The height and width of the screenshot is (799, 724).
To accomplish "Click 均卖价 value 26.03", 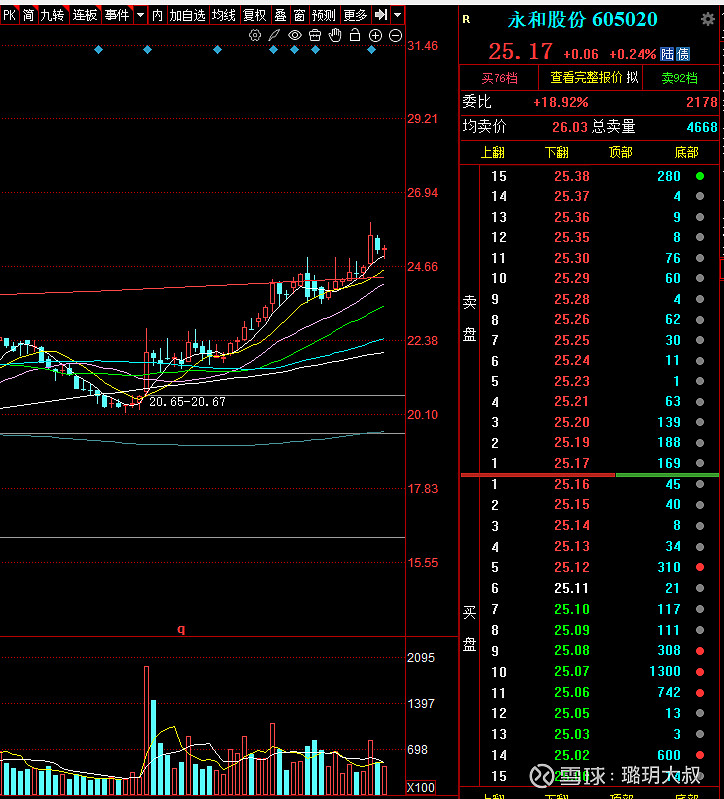I will [570, 127].
